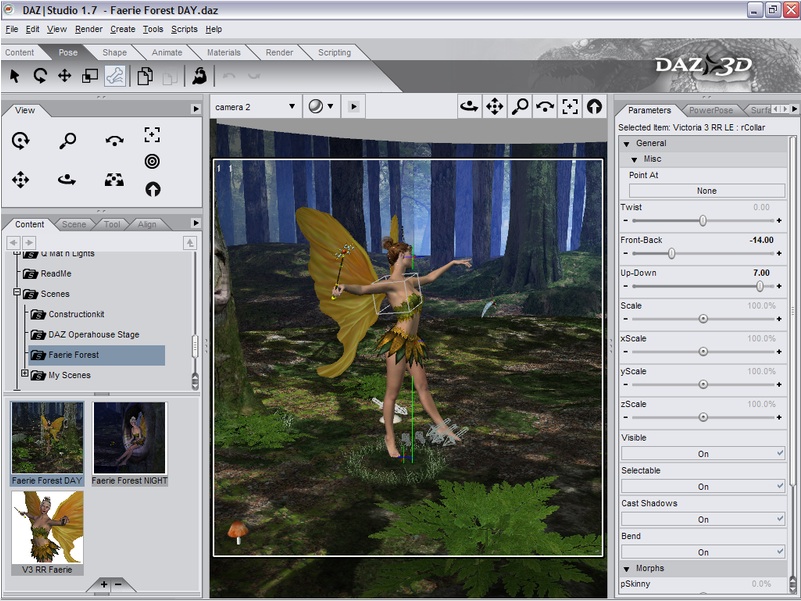Click frame selection icon in viewport toolbar
Image resolution: width=801 pixels, height=601 pixels.
(x=570, y=107)
